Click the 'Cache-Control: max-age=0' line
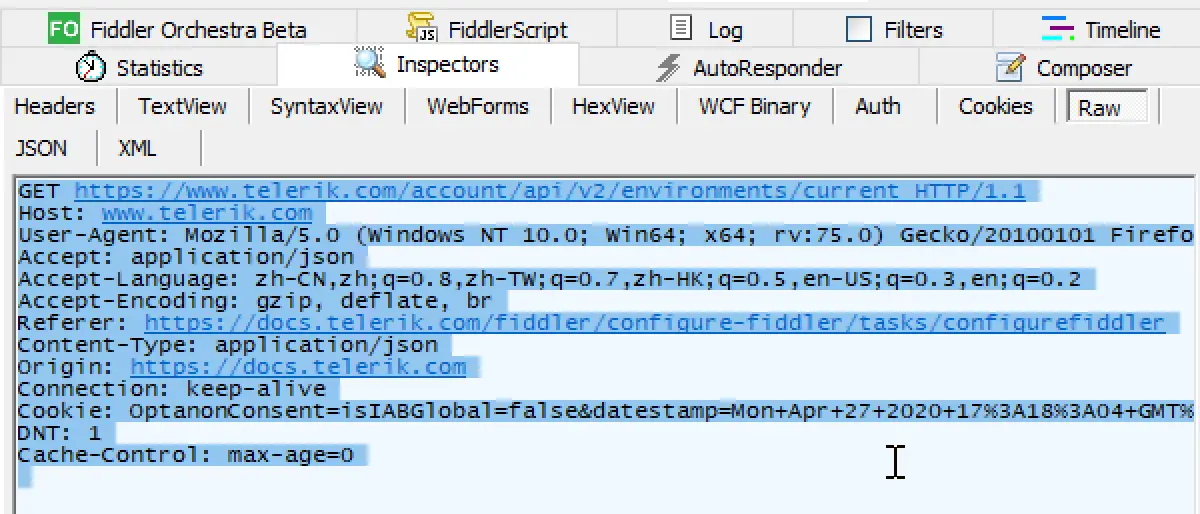The image size is (1200, 514). pos(186,455)
